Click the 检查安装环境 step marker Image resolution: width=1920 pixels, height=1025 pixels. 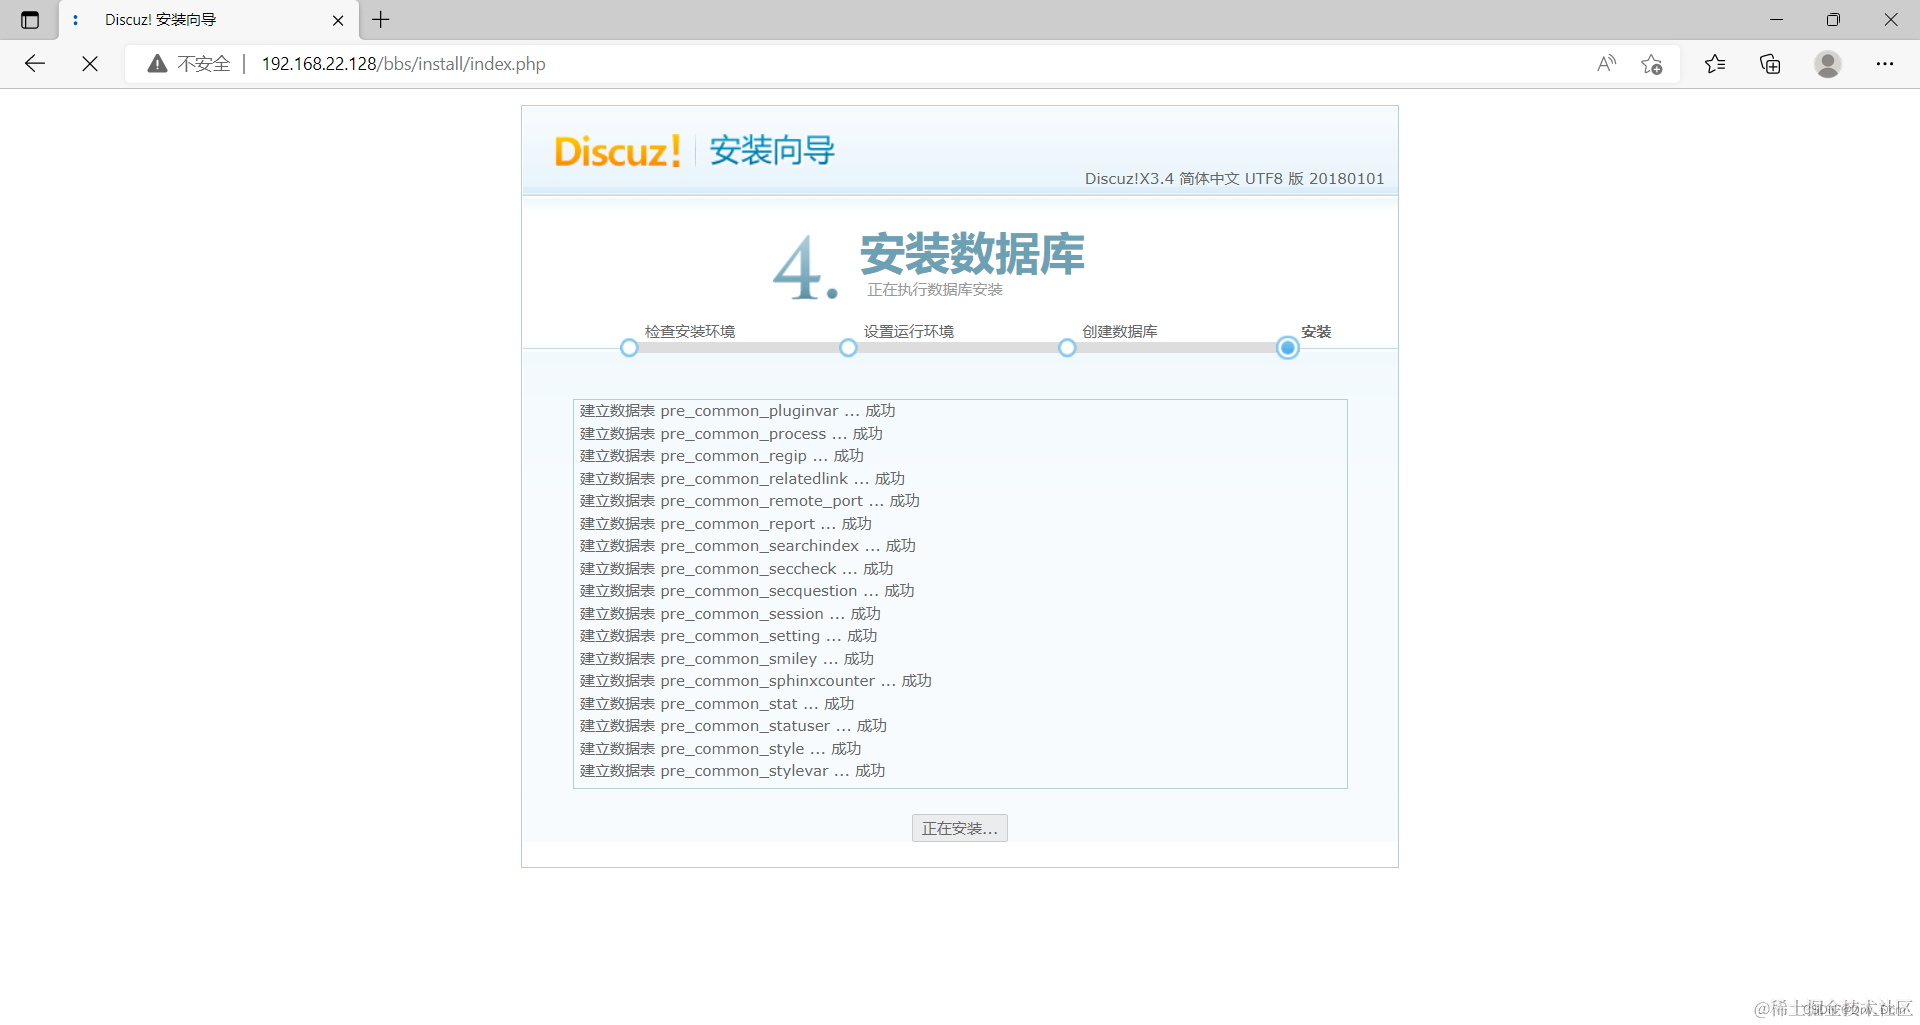(x=629, y=348)
